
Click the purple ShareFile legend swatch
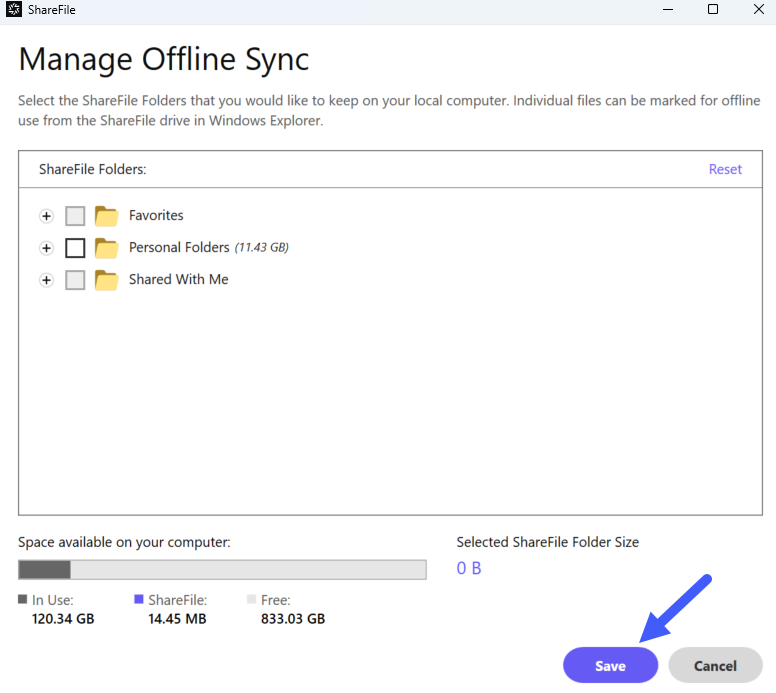(x=139, y=599)
